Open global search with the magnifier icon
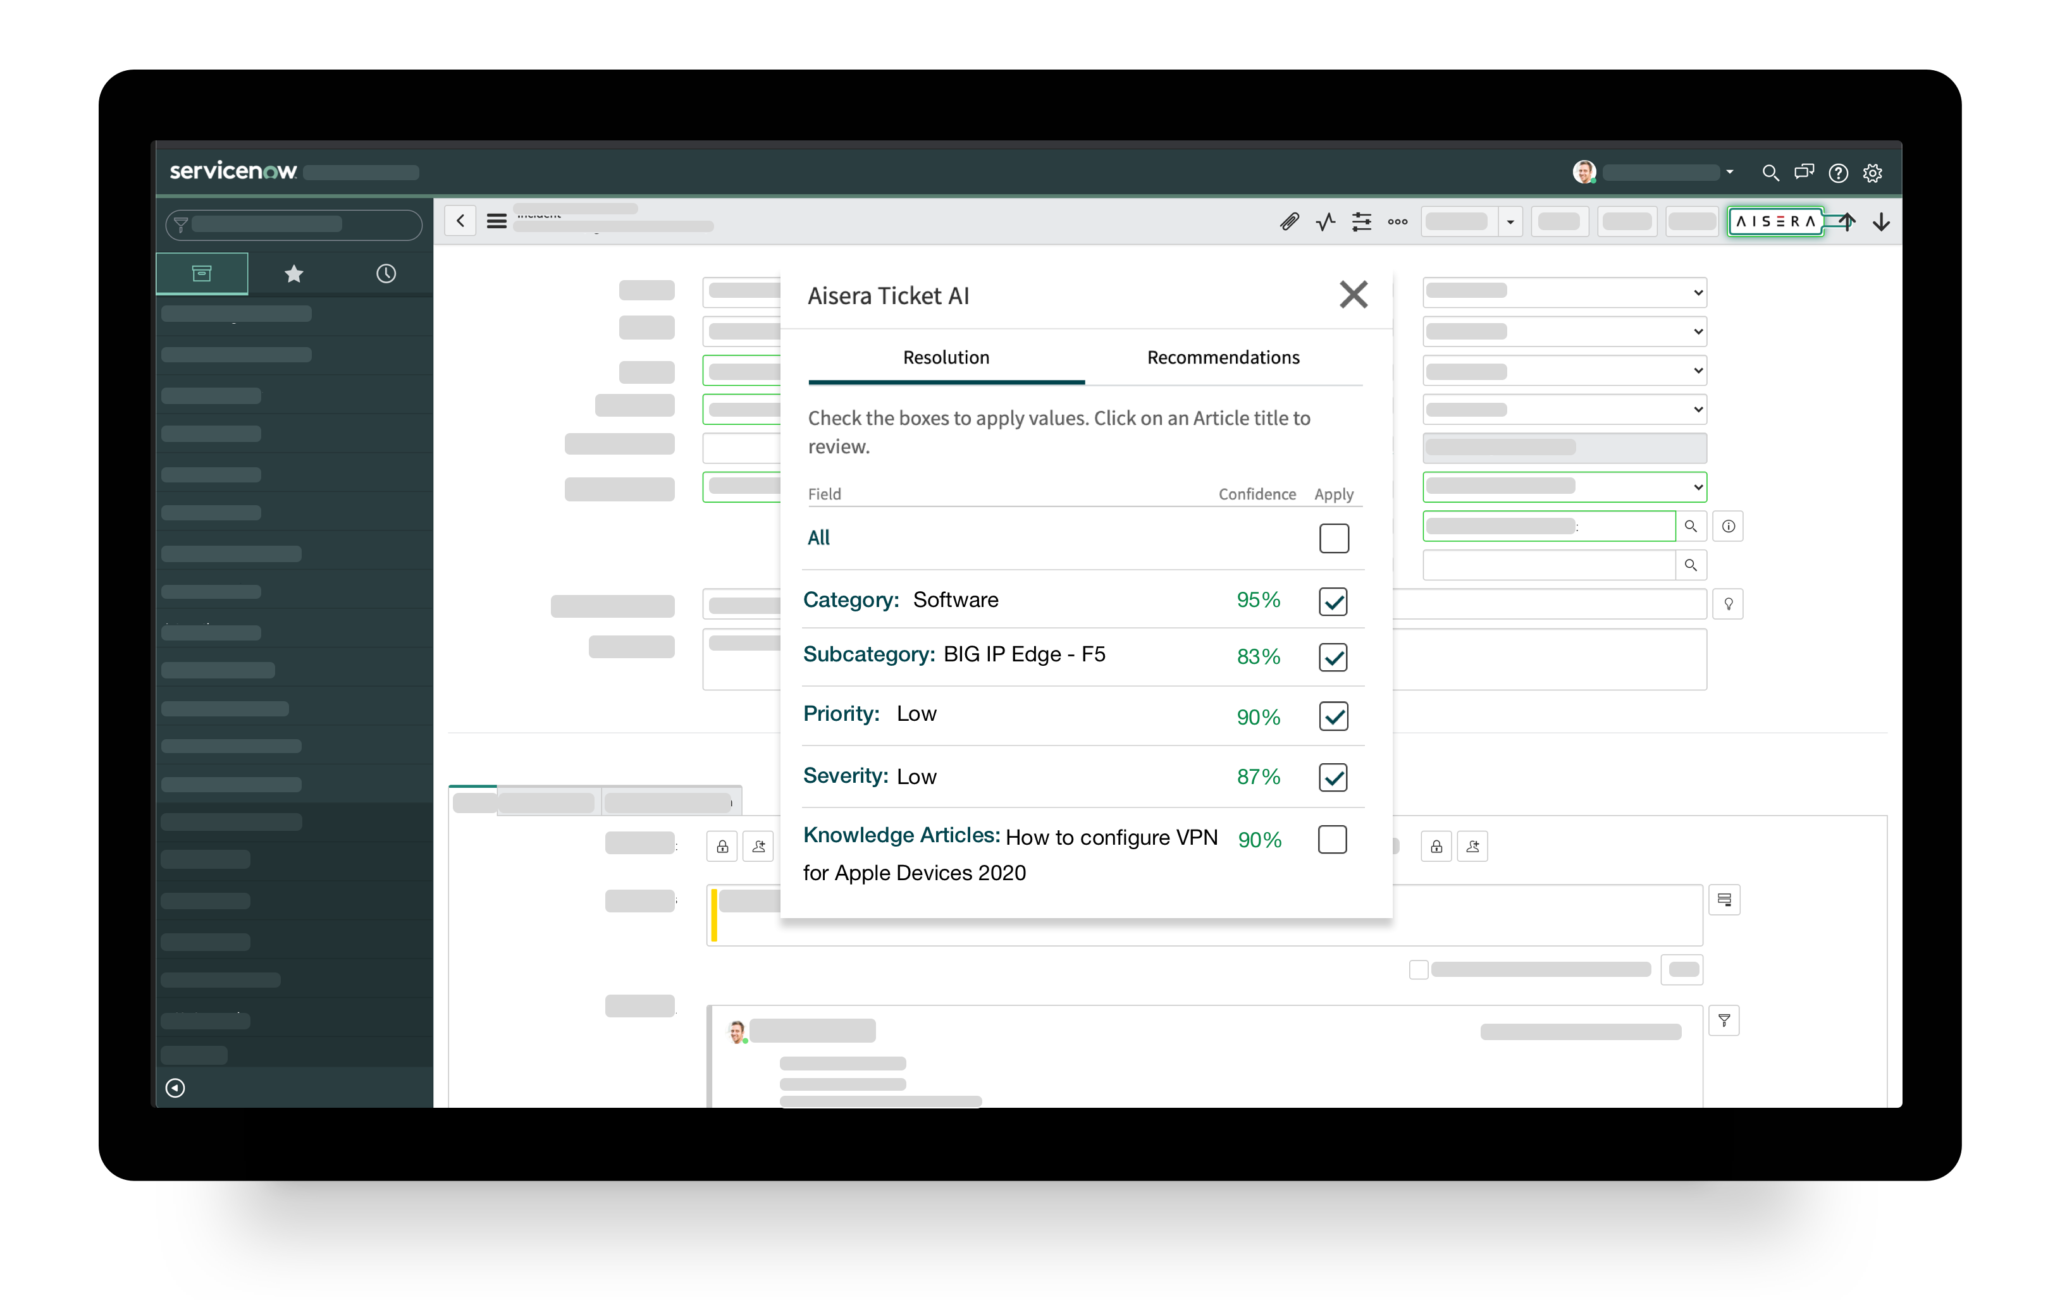Viewport: 2048px width, 1300px height. coord(1770,172)
